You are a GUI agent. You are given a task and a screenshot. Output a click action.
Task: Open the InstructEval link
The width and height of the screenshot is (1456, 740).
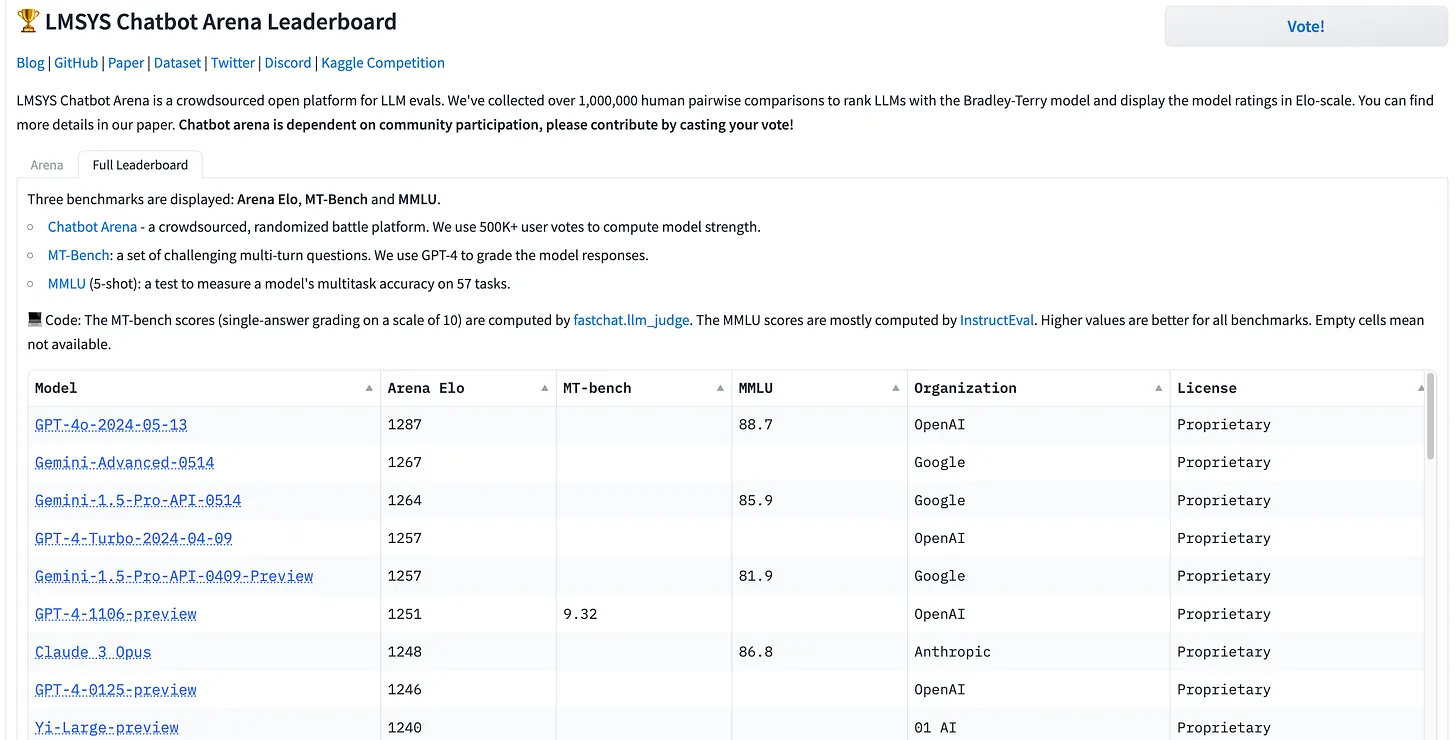[x=997, y=321]
